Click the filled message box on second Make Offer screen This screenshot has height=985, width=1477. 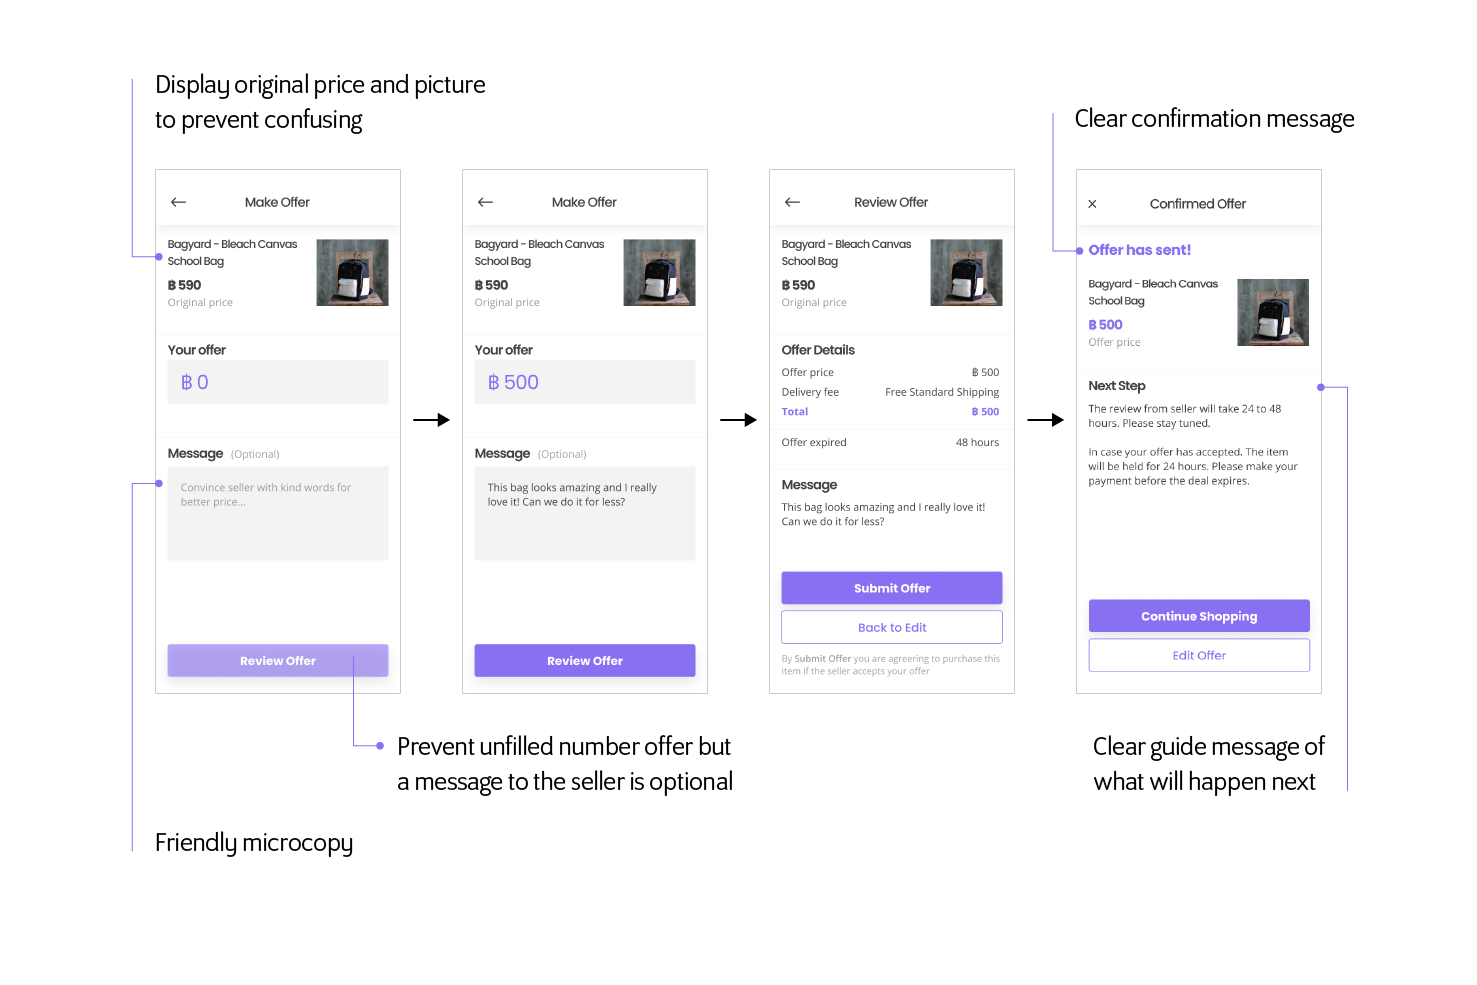tap(585, 513)
